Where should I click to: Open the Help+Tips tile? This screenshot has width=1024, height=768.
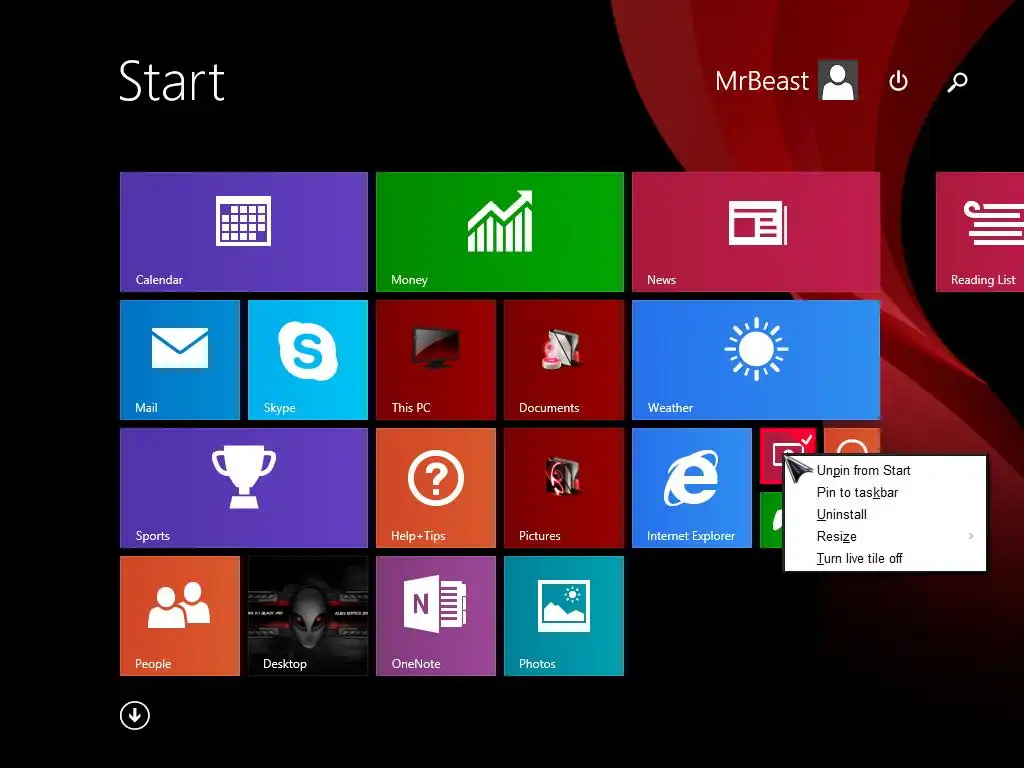point(436,488)
